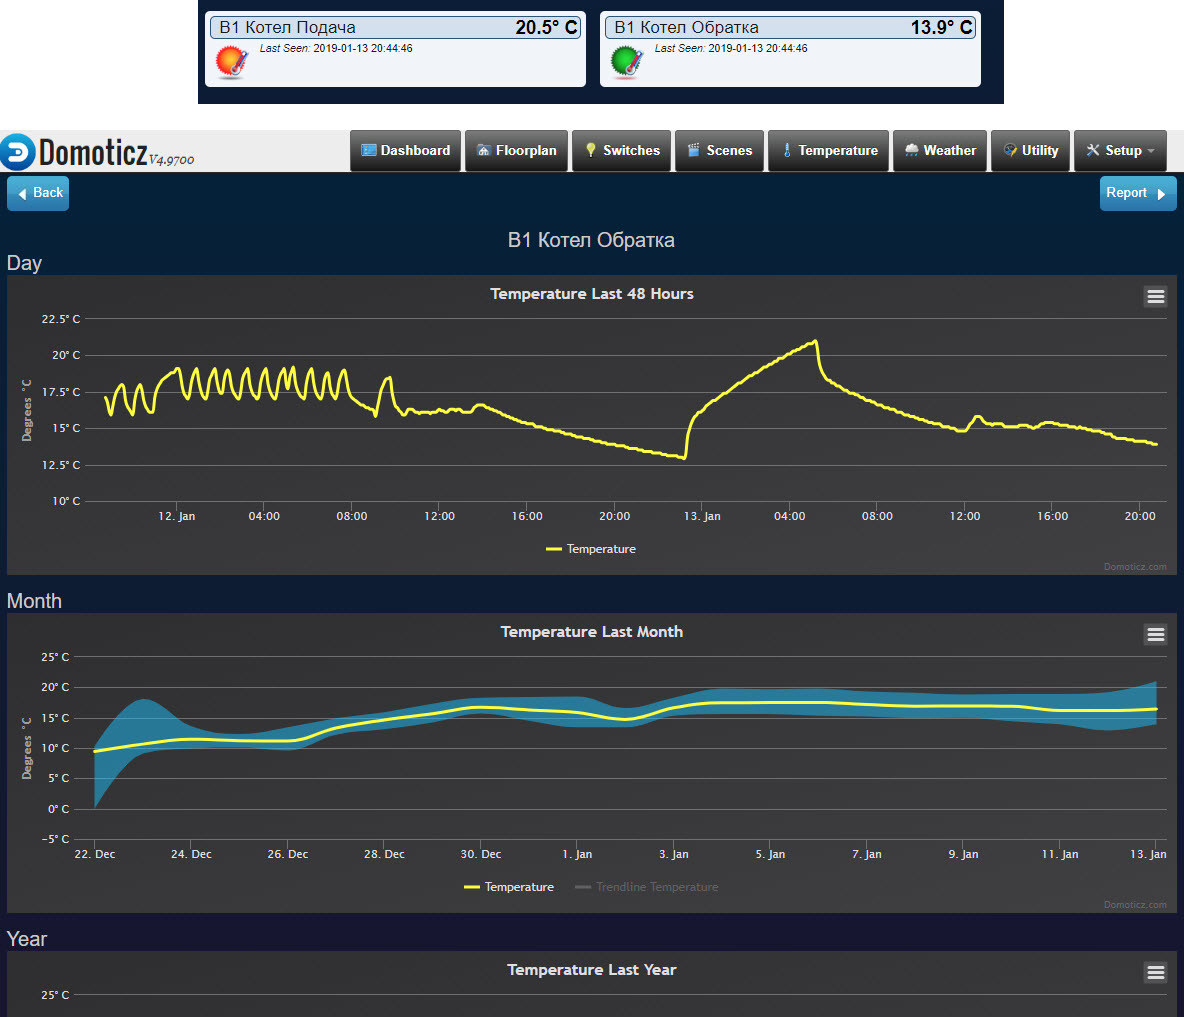
Task: Switch to the Utility tab
Action: click(1031, 151)
